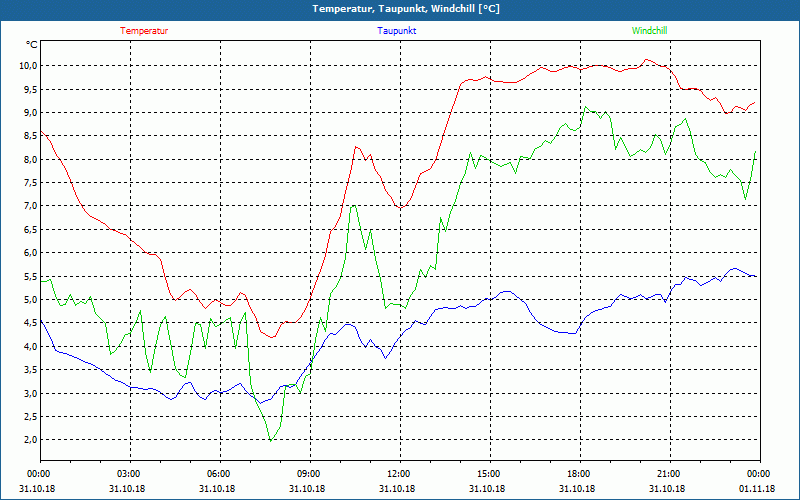Click the 21:00 time axis label

click(x=670, y=474)
